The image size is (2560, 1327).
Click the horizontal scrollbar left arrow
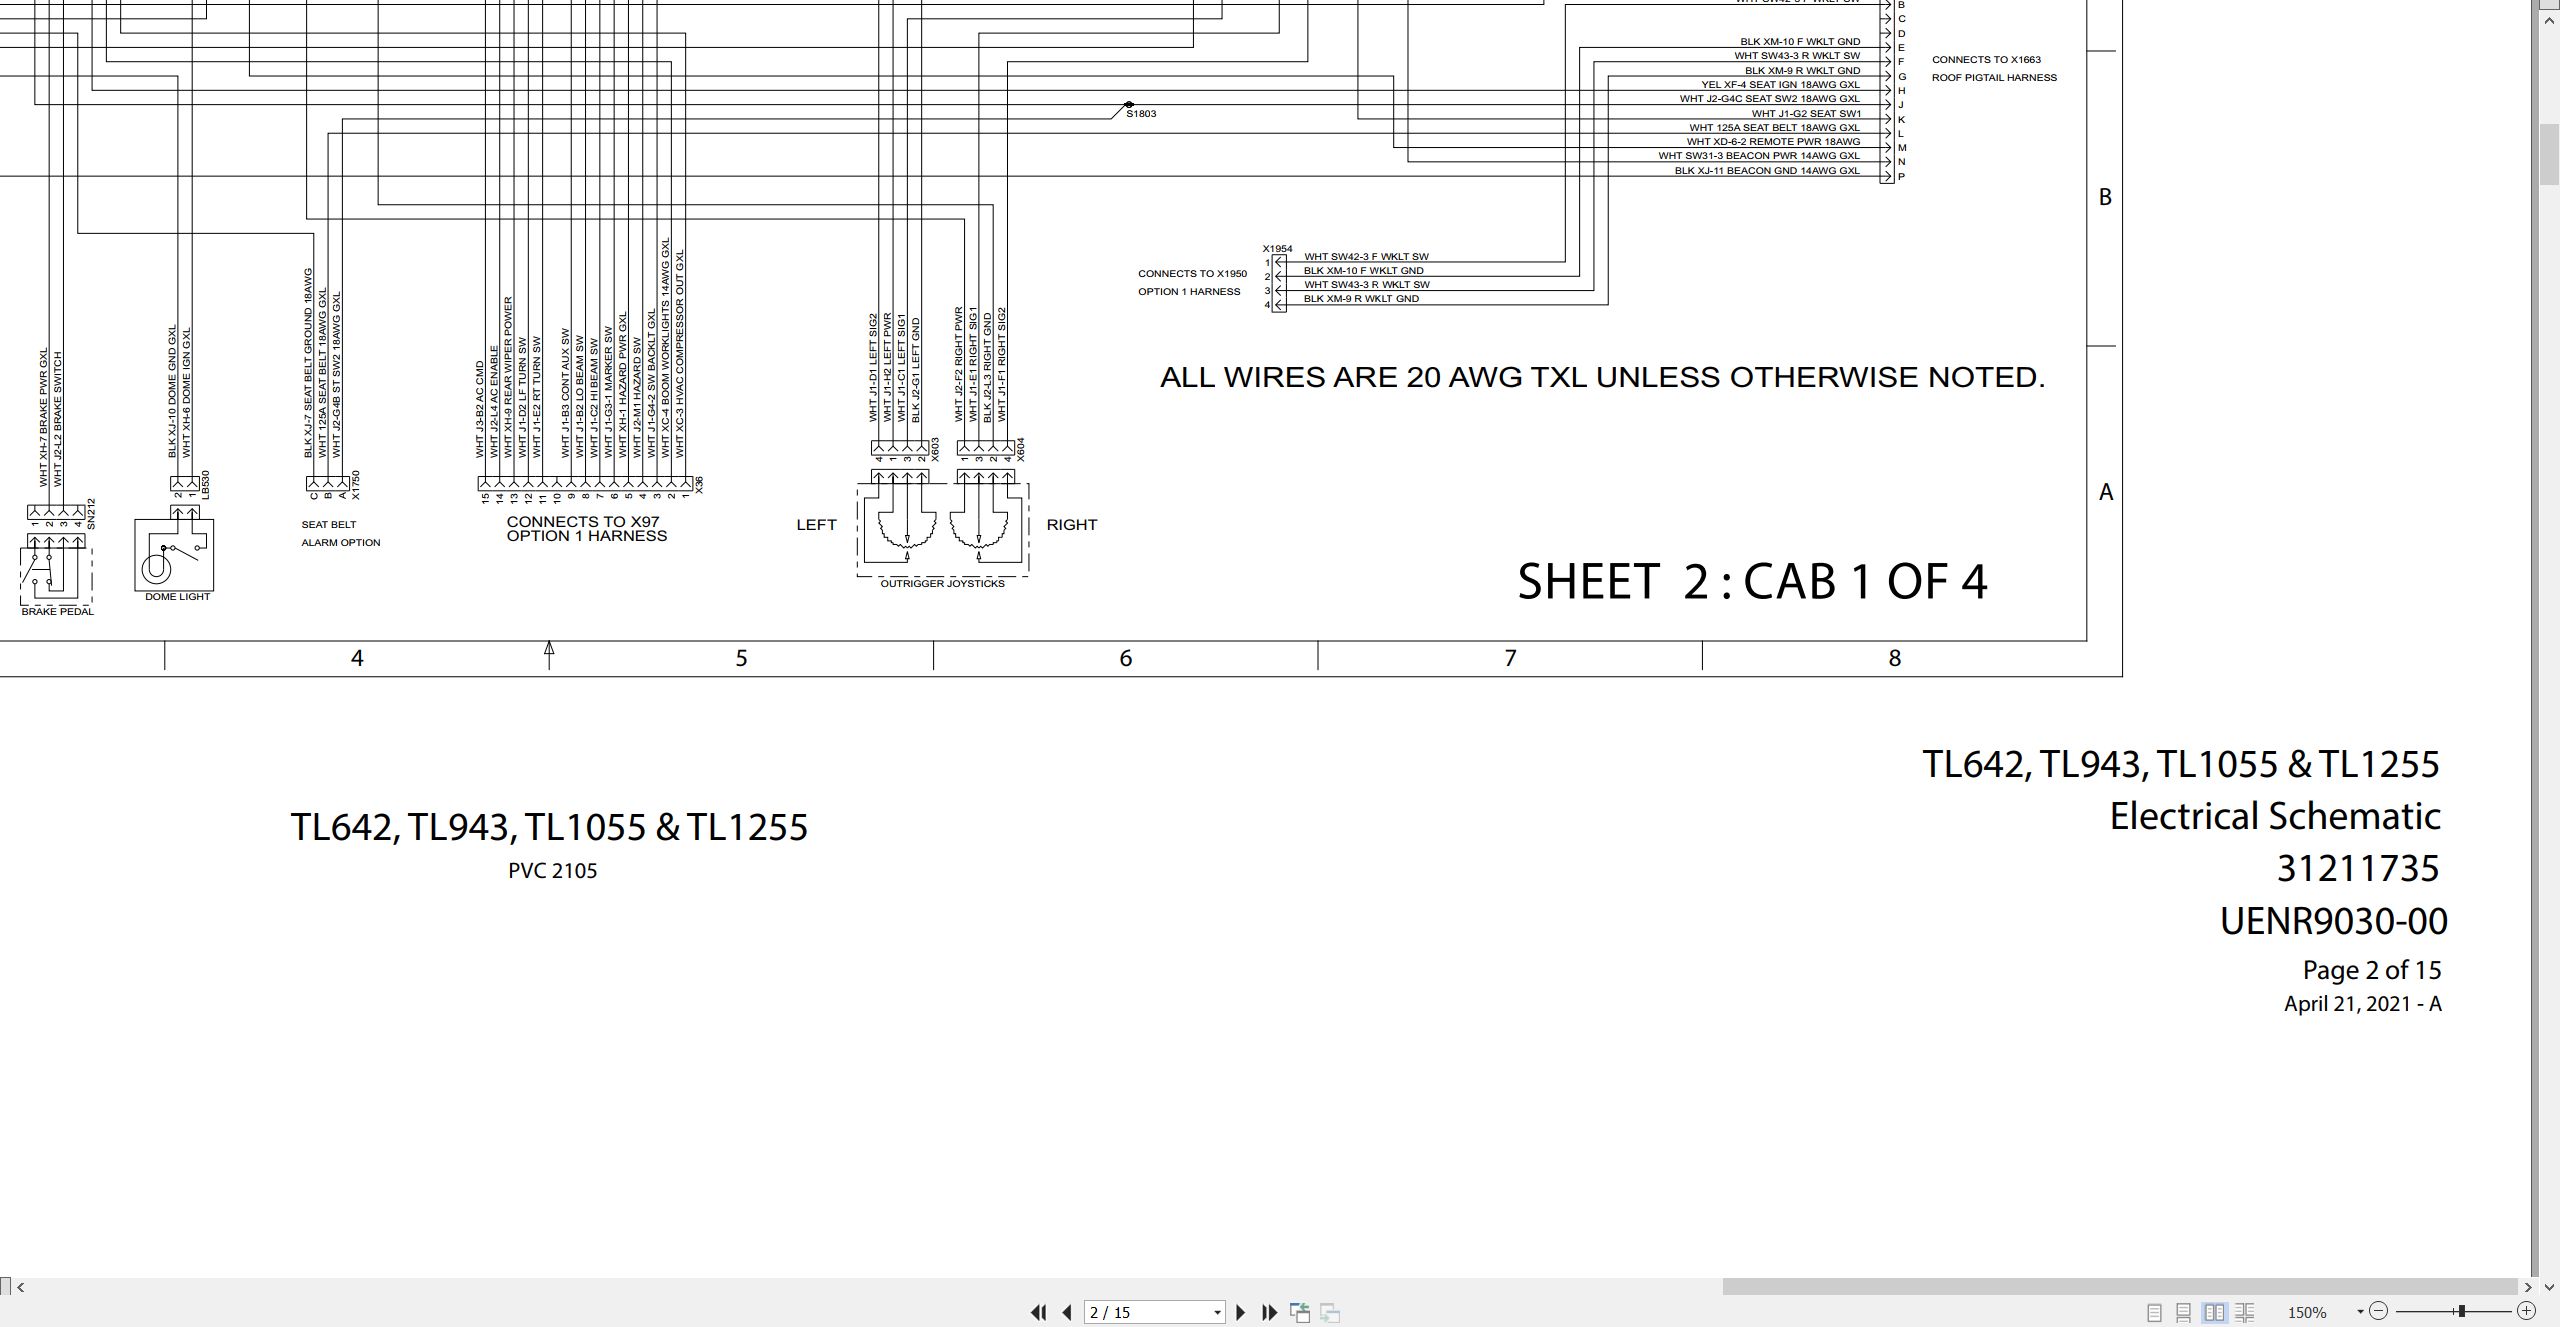[x=21, y=1287]
